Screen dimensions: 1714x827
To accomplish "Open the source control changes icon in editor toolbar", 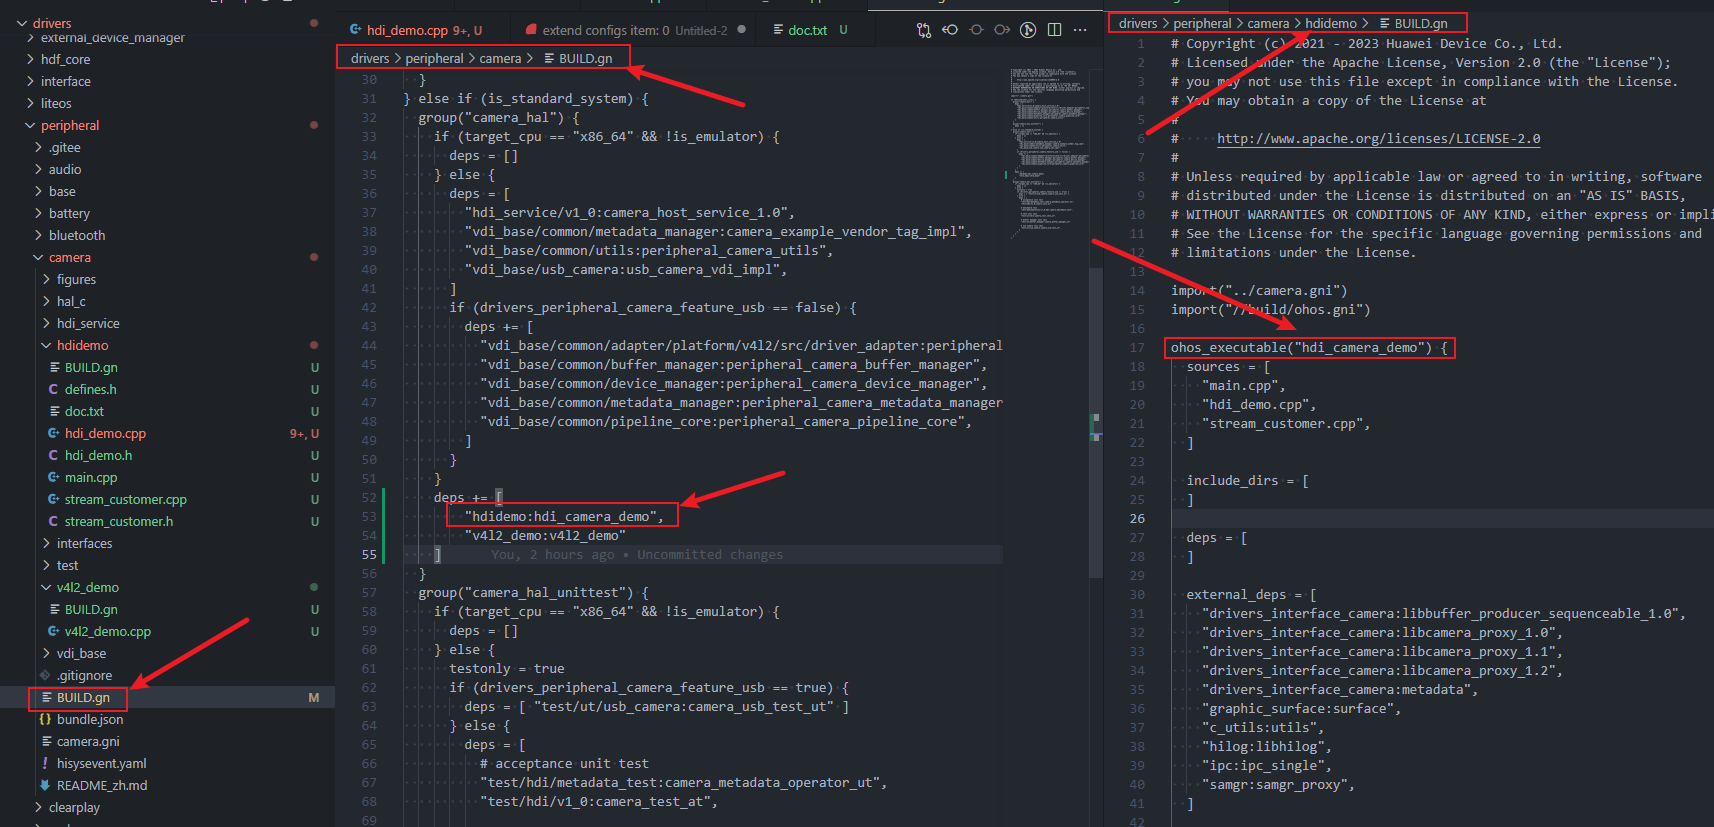I will 924,30.
